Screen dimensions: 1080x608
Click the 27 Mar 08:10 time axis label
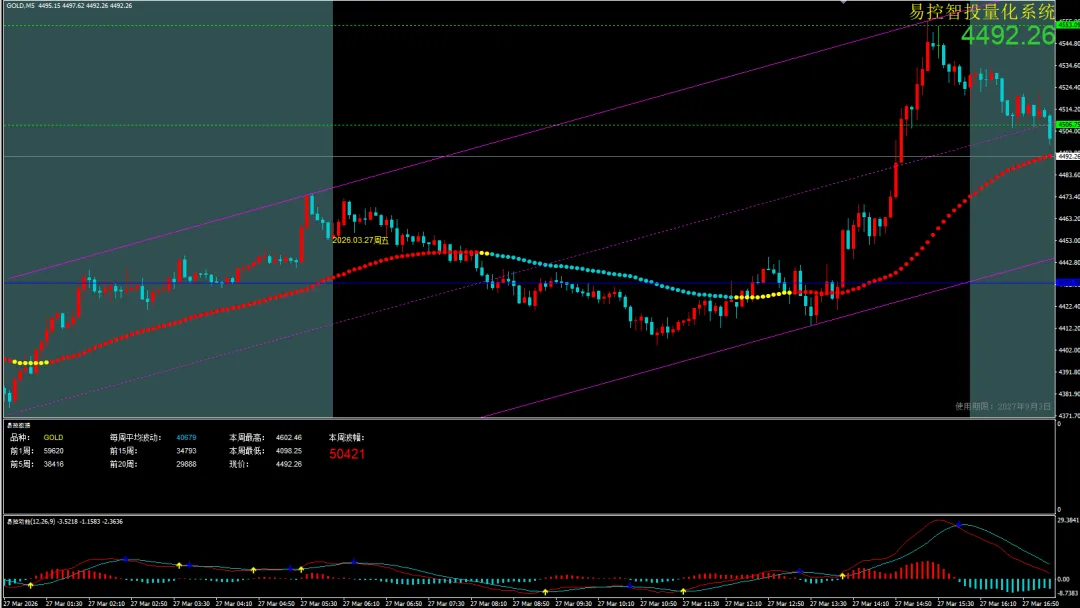(x=489, y=604)
